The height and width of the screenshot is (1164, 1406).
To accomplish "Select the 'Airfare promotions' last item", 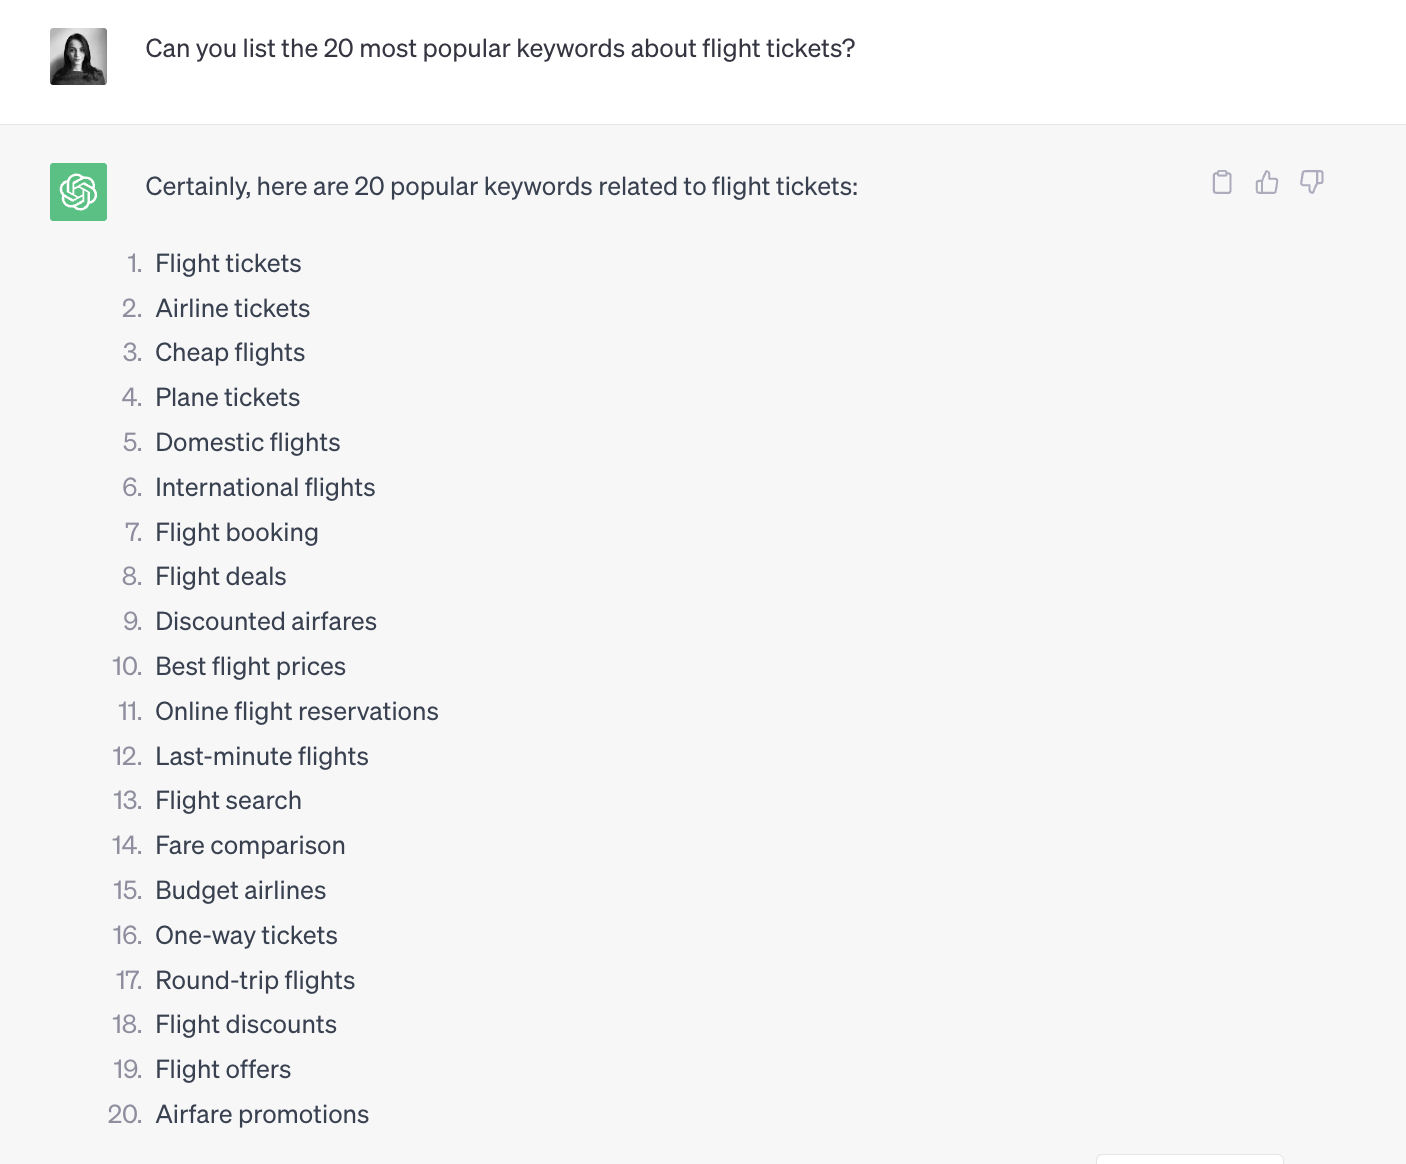I will 262,1115.
